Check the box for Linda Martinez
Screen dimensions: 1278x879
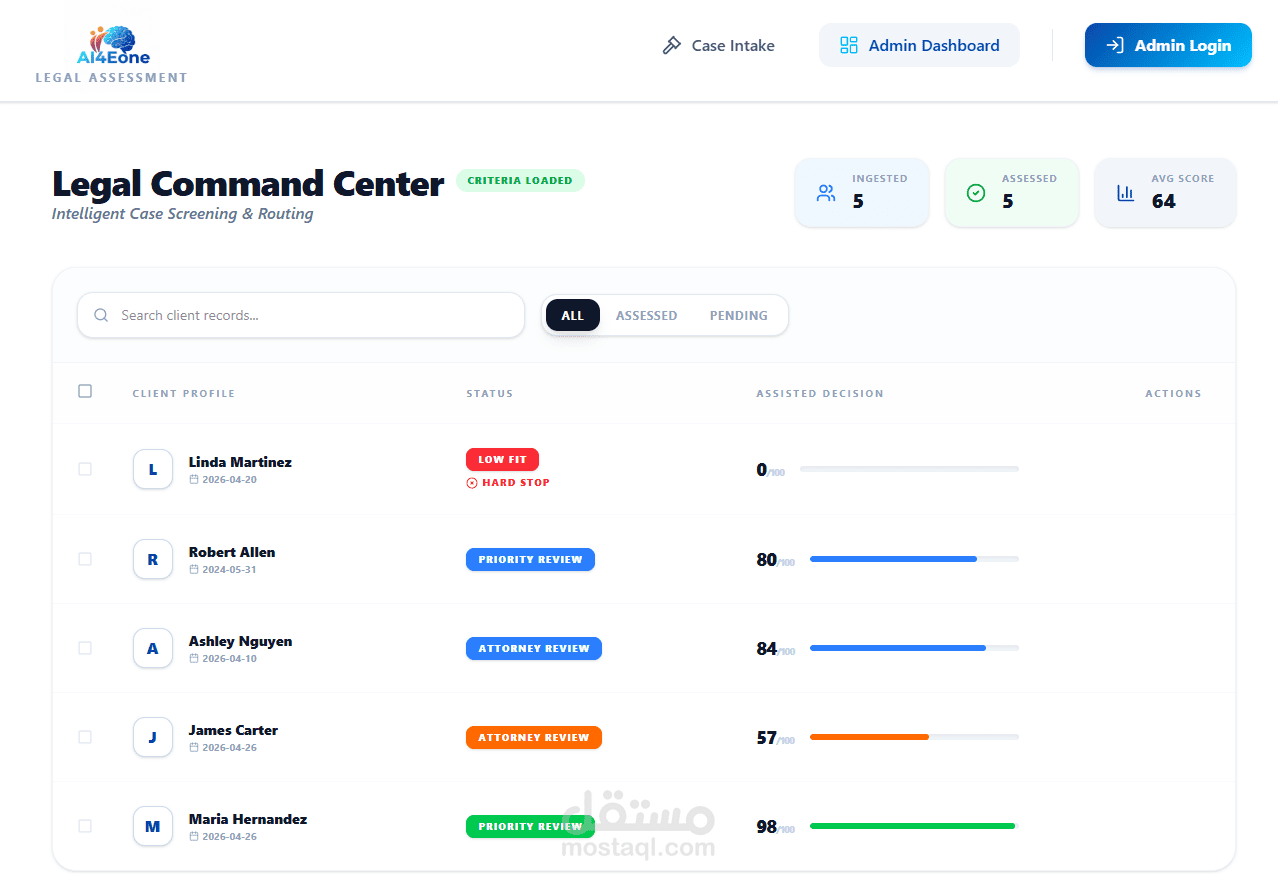pyautogui.click(x=85, y=469)
